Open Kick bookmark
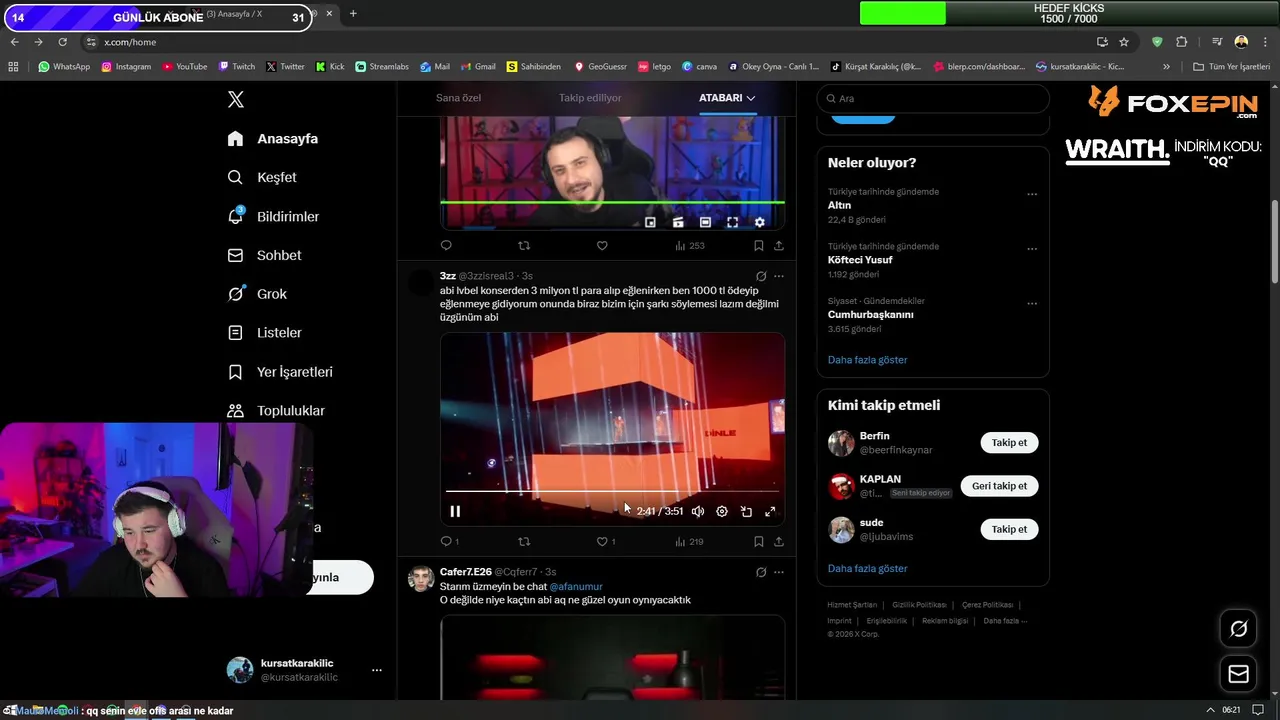 point(330,67)
